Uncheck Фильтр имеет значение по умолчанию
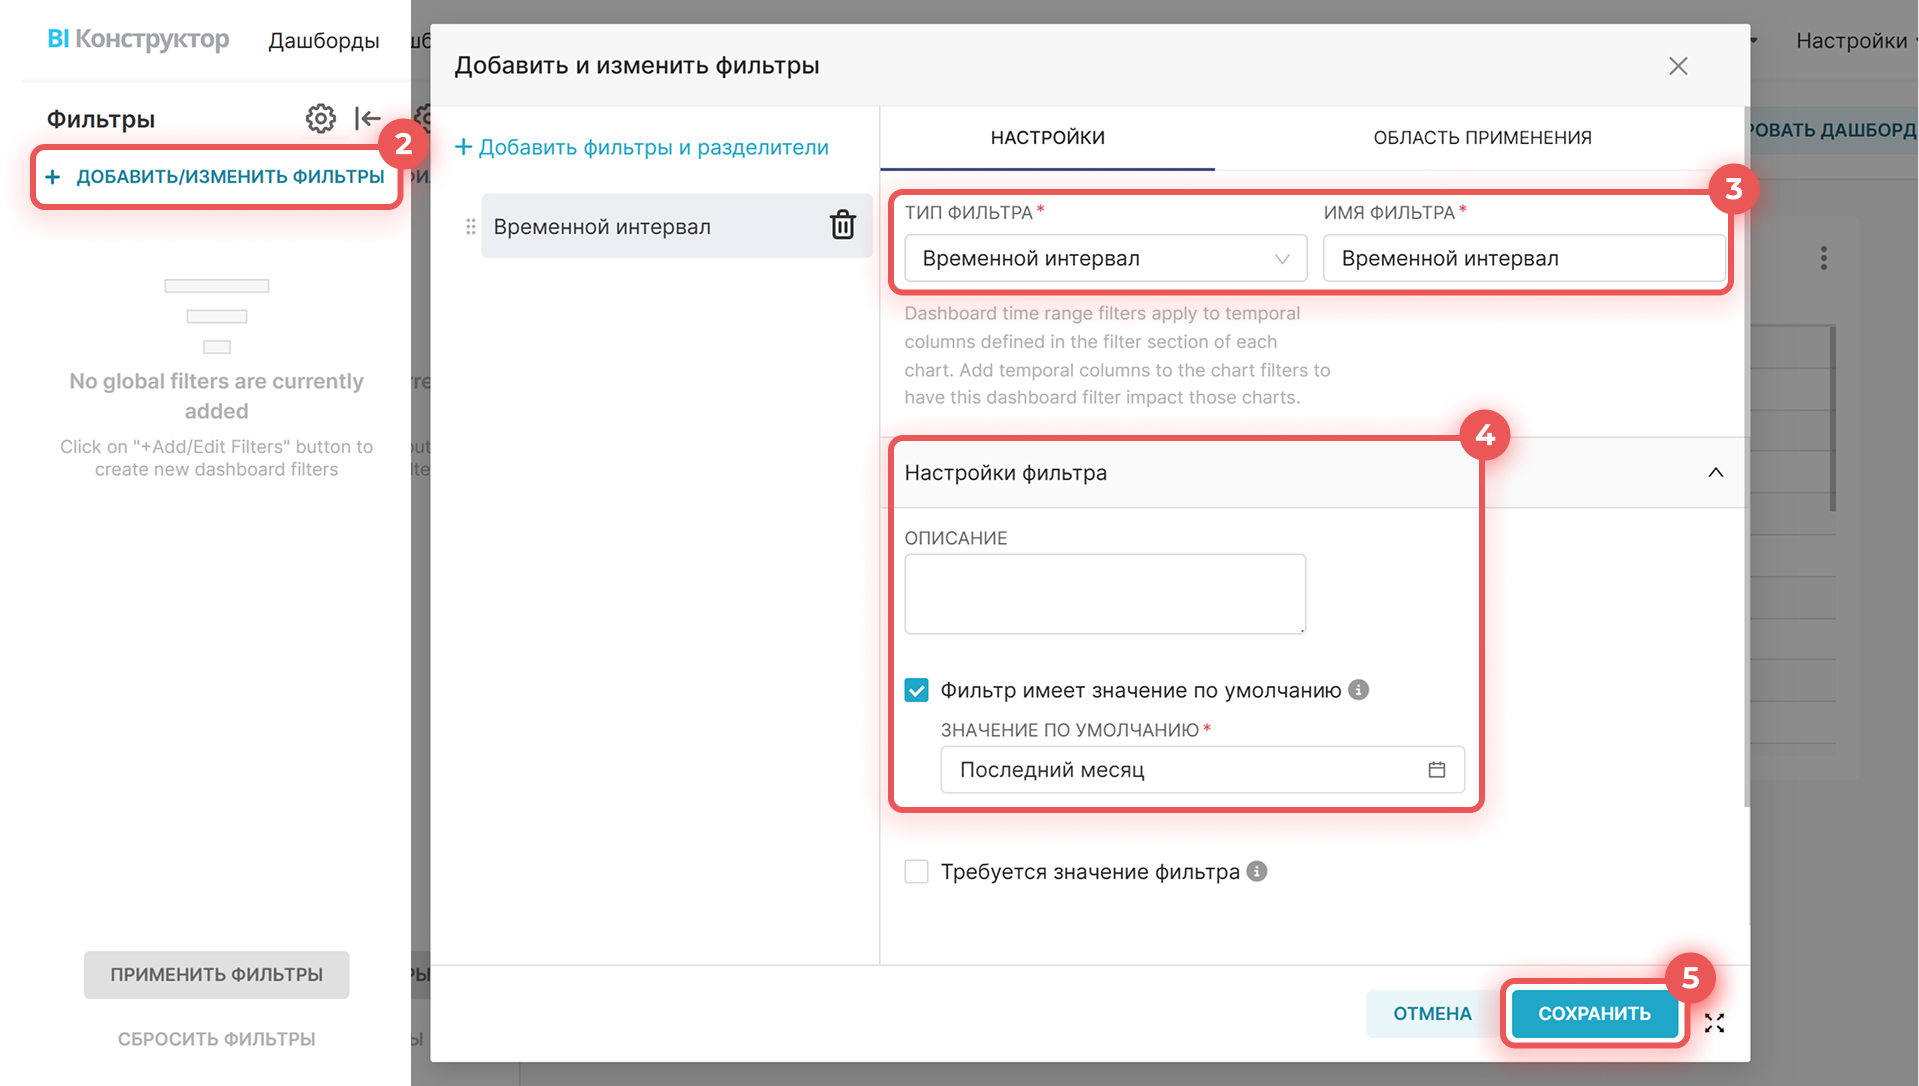 point(916,691)
